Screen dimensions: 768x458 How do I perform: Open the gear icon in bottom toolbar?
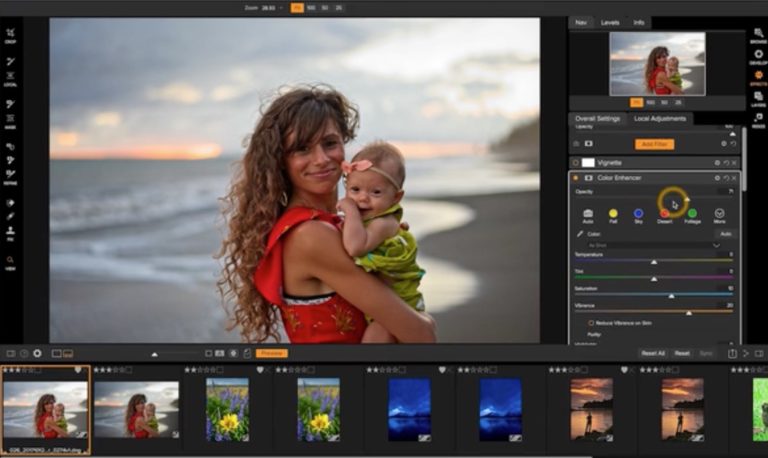point(37,353)
